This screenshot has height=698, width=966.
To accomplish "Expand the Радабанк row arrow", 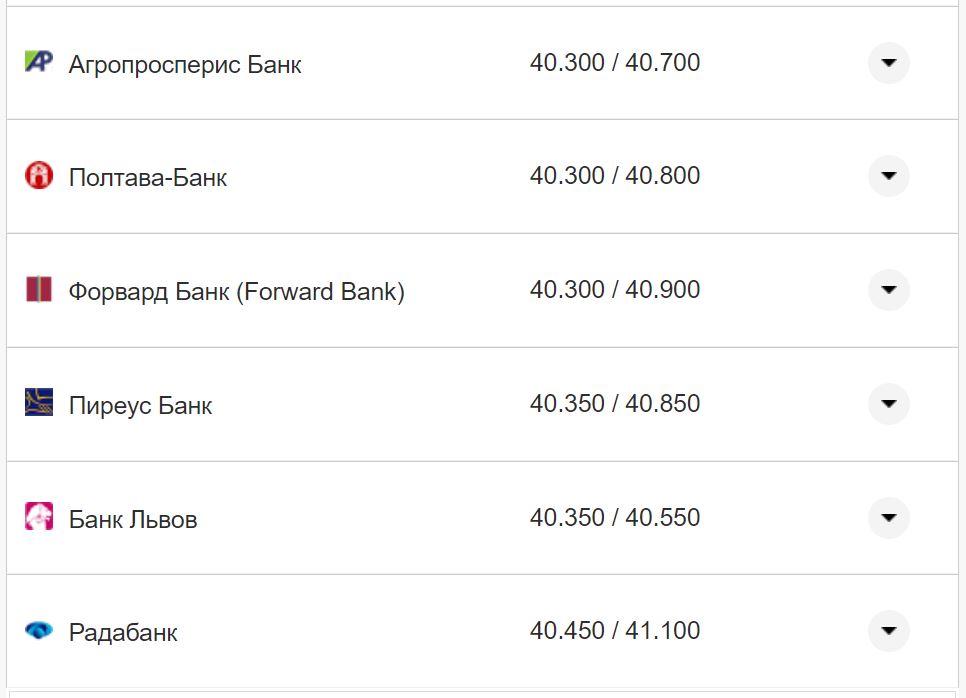I will 888,631.
